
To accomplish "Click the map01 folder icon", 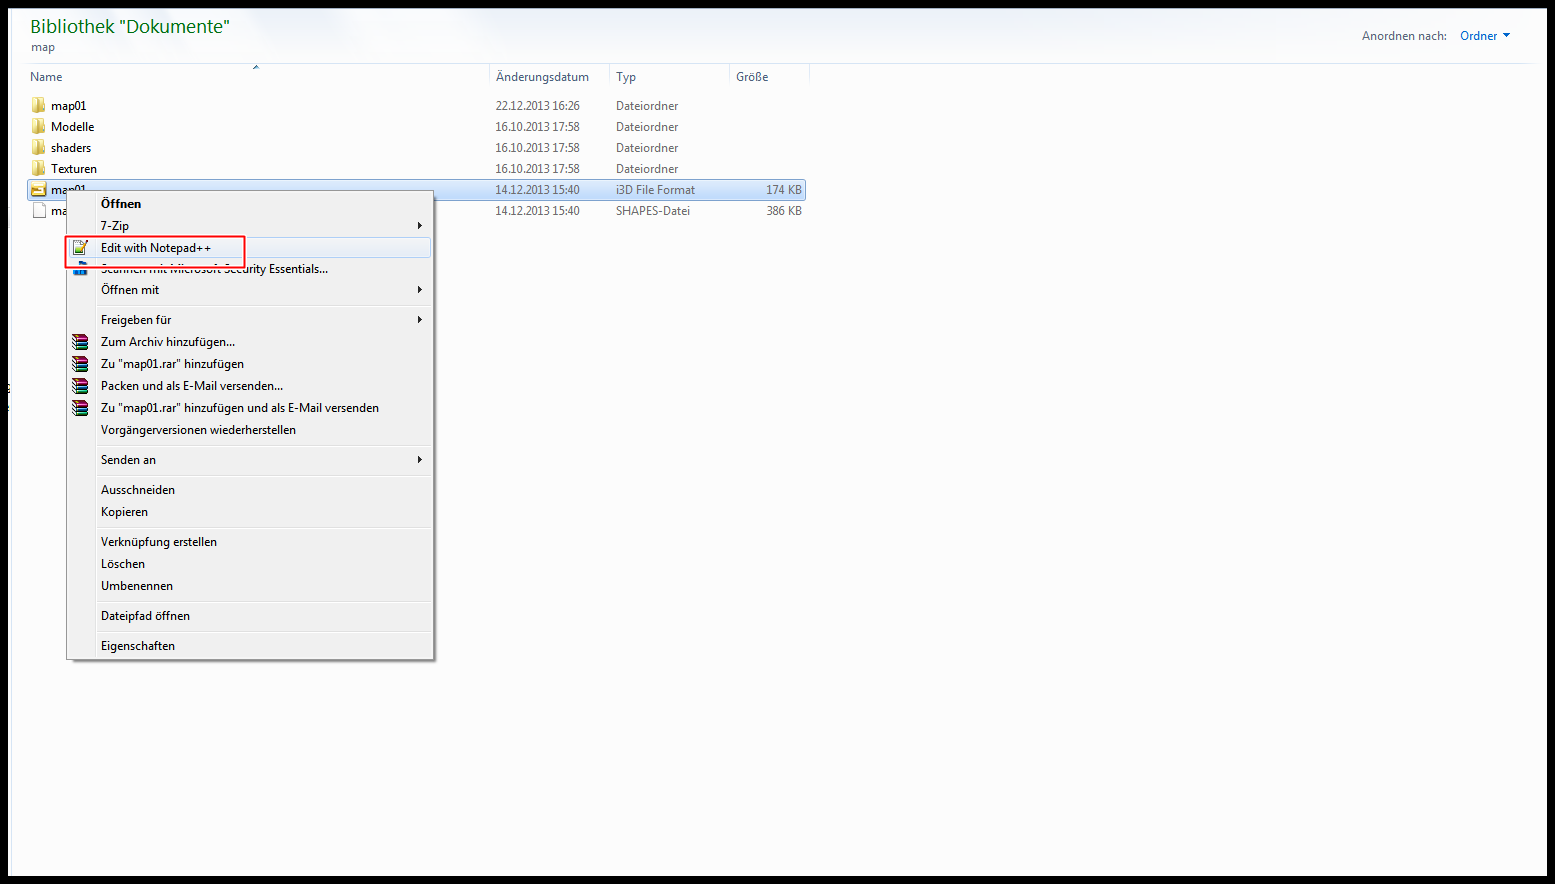I will coord(39,105).
